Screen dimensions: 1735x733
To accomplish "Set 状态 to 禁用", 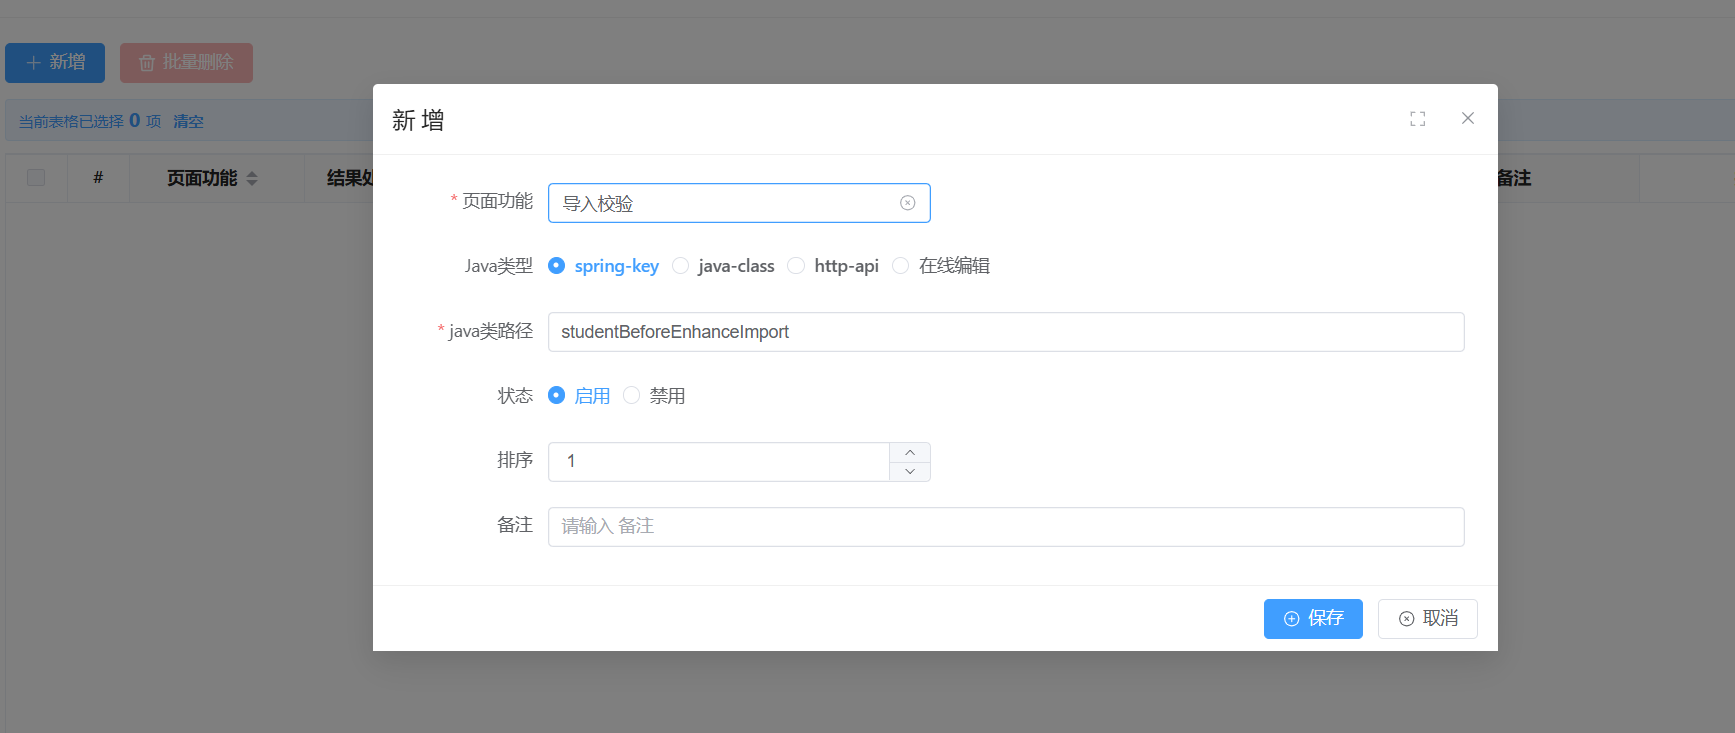I will pos(654,396).
